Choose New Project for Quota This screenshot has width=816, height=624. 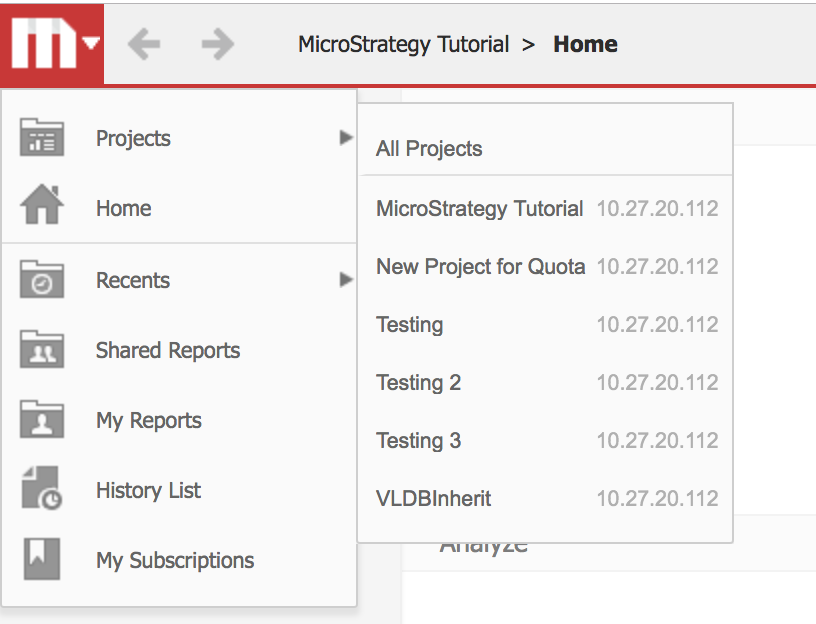[x=545, y=266]
